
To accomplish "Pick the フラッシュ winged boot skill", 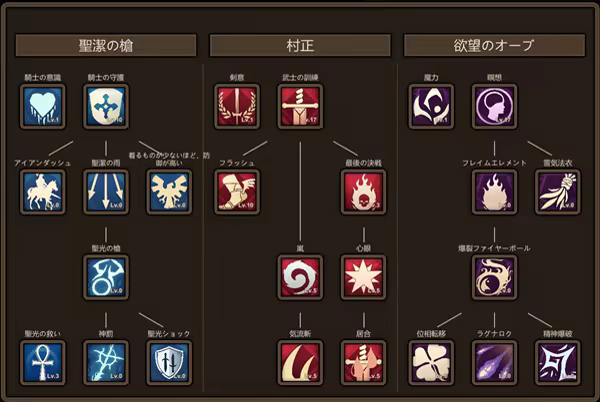I will pyautogui.click(x=237, y=192).
